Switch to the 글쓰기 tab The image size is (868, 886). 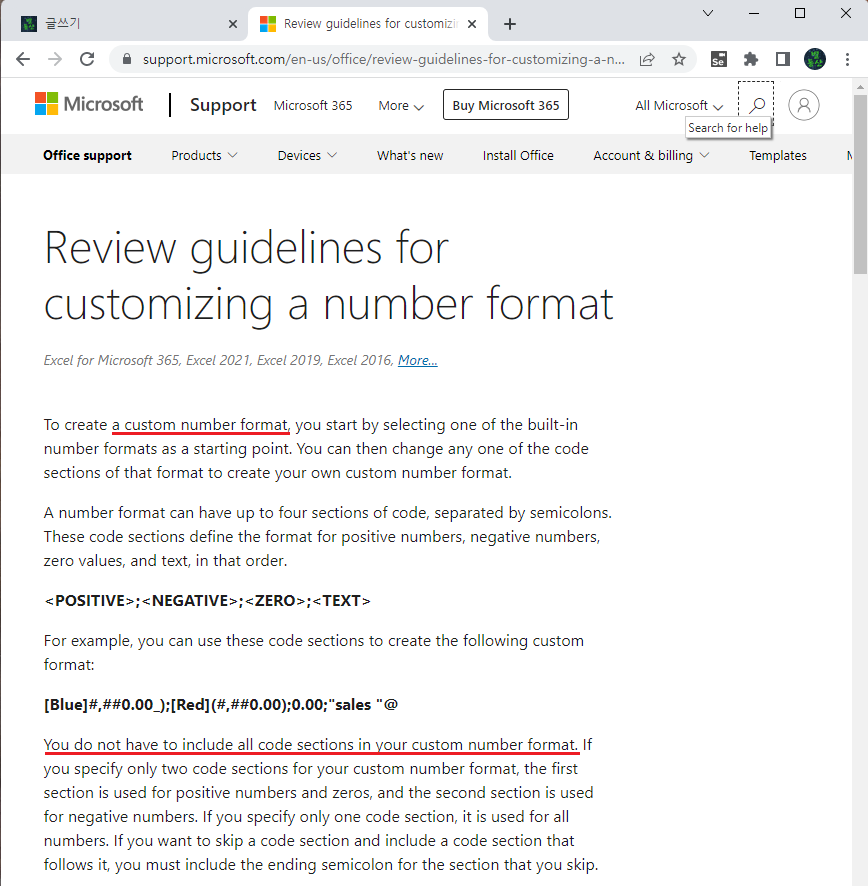click(x=124, y=24)
